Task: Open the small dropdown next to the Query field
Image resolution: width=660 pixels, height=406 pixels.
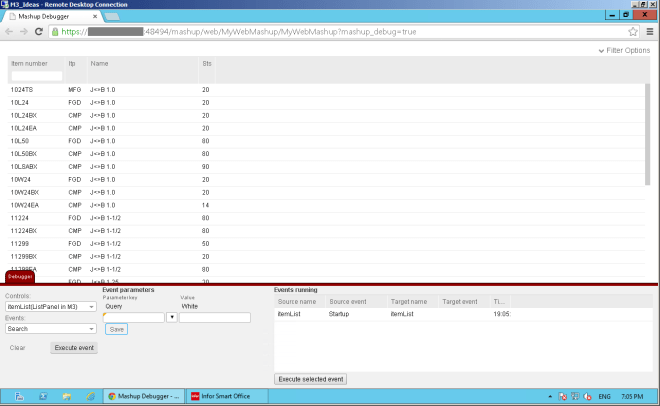Action: (x=171, y=318)
